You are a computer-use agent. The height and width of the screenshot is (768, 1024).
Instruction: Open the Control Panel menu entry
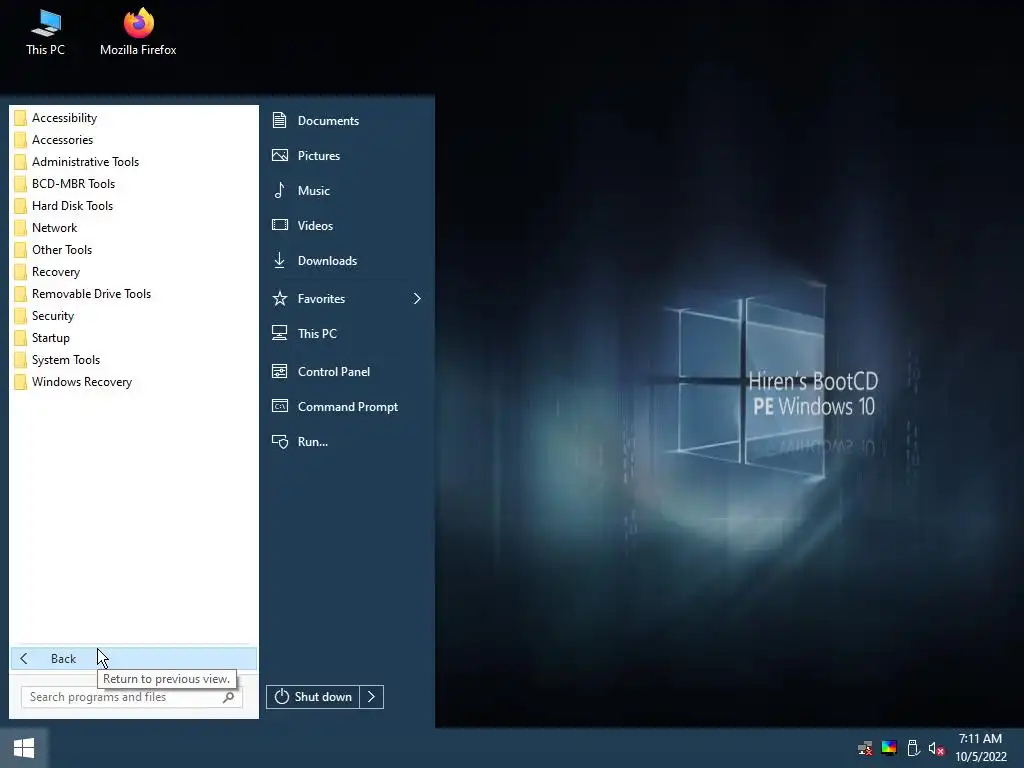pos(347,372)
